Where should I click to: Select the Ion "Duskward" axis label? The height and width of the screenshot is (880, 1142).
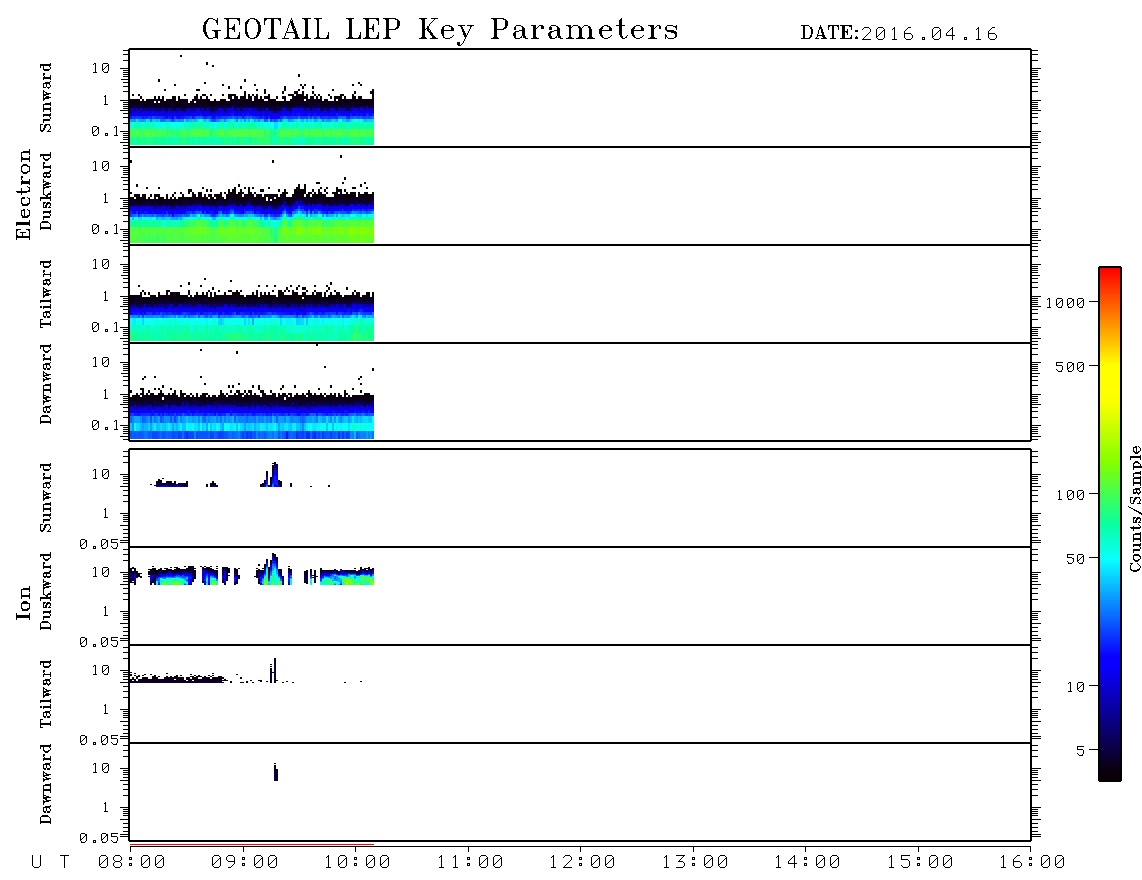tap(46, 591)
